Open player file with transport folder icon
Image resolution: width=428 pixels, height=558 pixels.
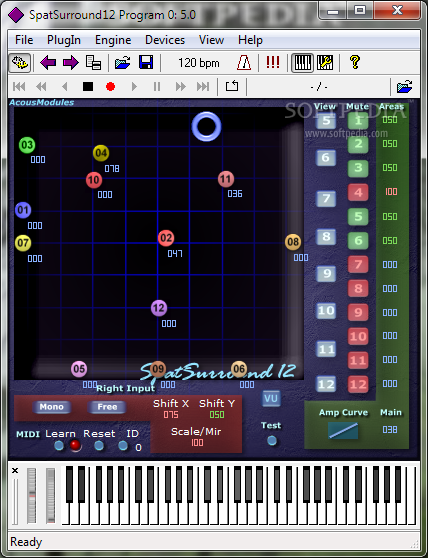405,86
